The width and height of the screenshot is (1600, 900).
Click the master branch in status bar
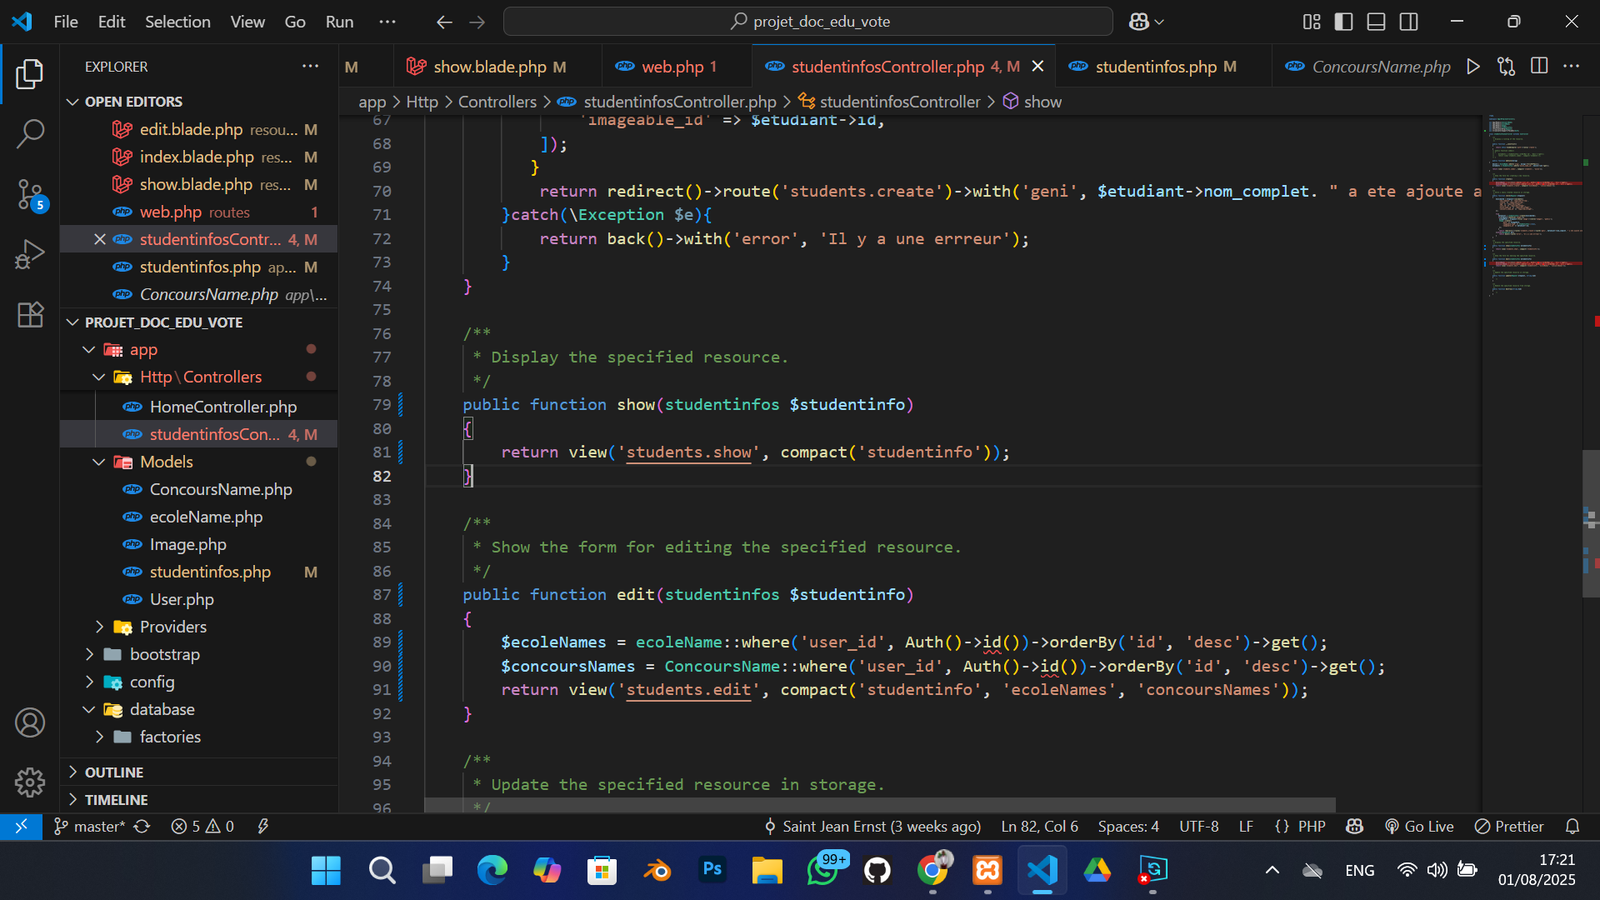pos(98,826)
